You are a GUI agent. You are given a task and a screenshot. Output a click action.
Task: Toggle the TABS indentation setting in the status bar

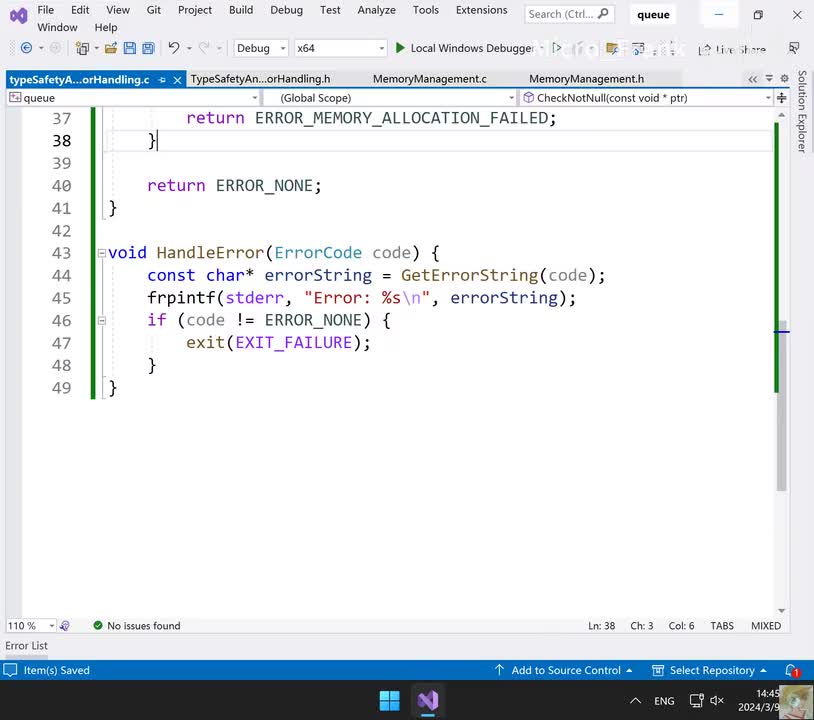721,626
